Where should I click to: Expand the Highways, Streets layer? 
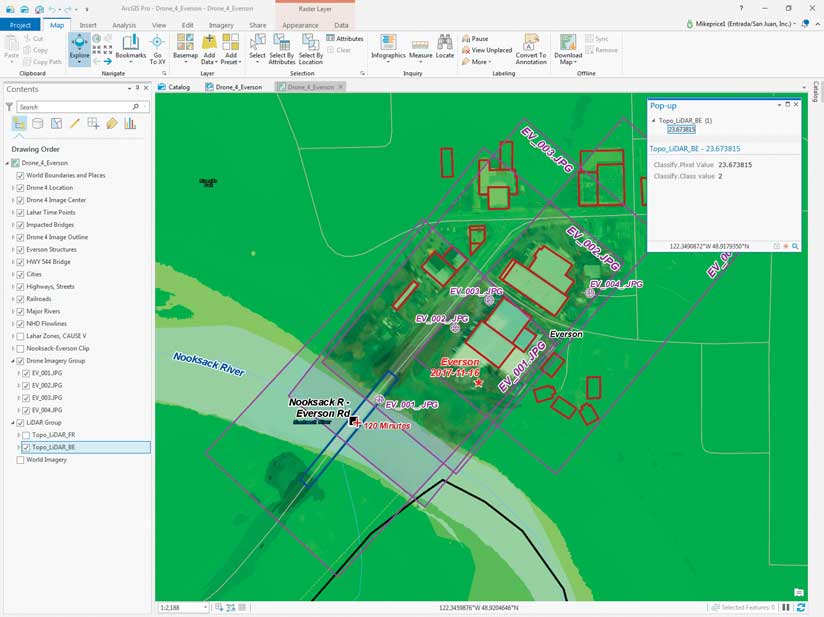click(13, 286)
